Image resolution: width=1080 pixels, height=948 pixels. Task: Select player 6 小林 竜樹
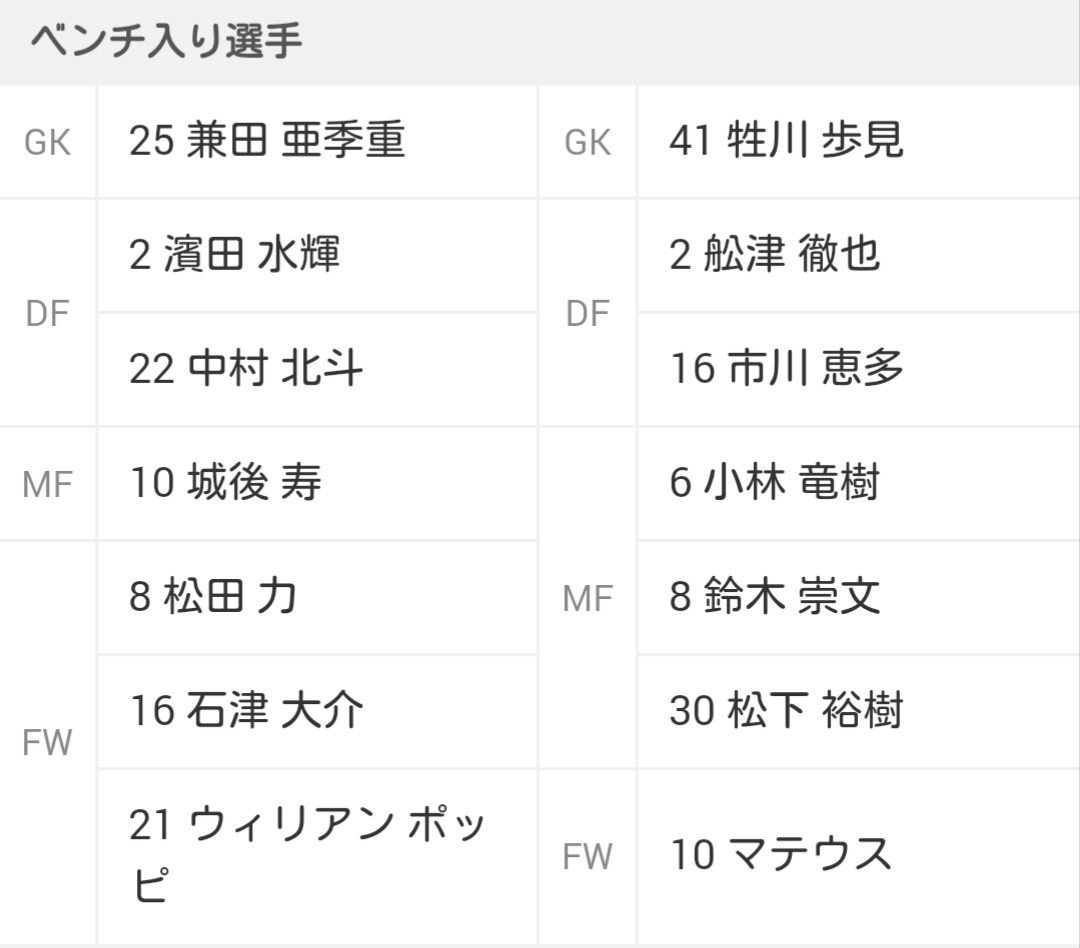click(x=859, y=484)
